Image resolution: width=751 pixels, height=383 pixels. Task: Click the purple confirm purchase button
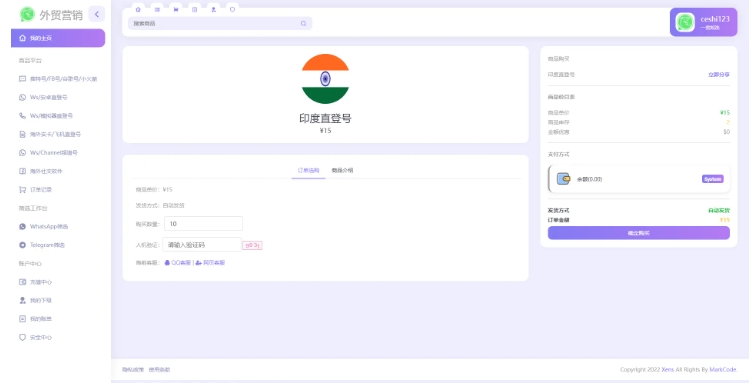[639, 233]
